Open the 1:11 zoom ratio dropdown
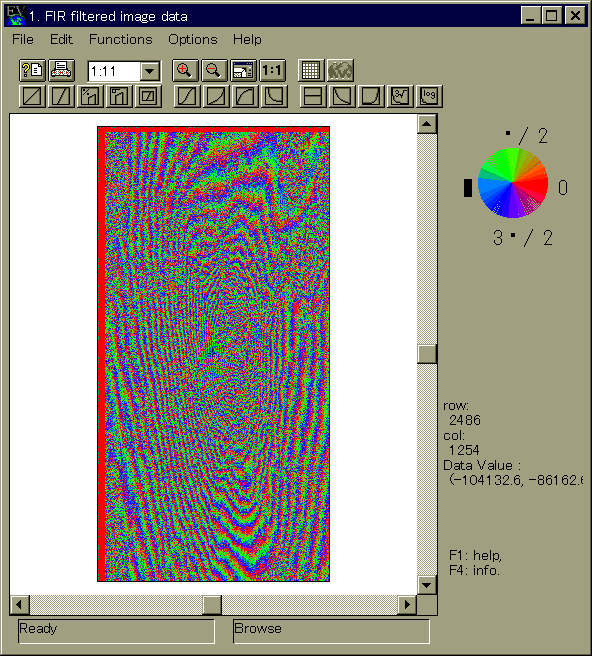Screen dimensions: 592x656 (150, 72)
